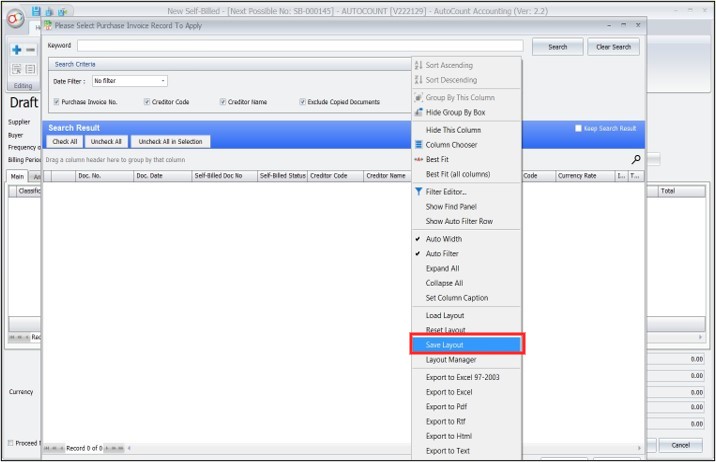The image size is (716, 462).
Task: Click the blue plus icon in ribbon
Action: [x=16, y=50]
